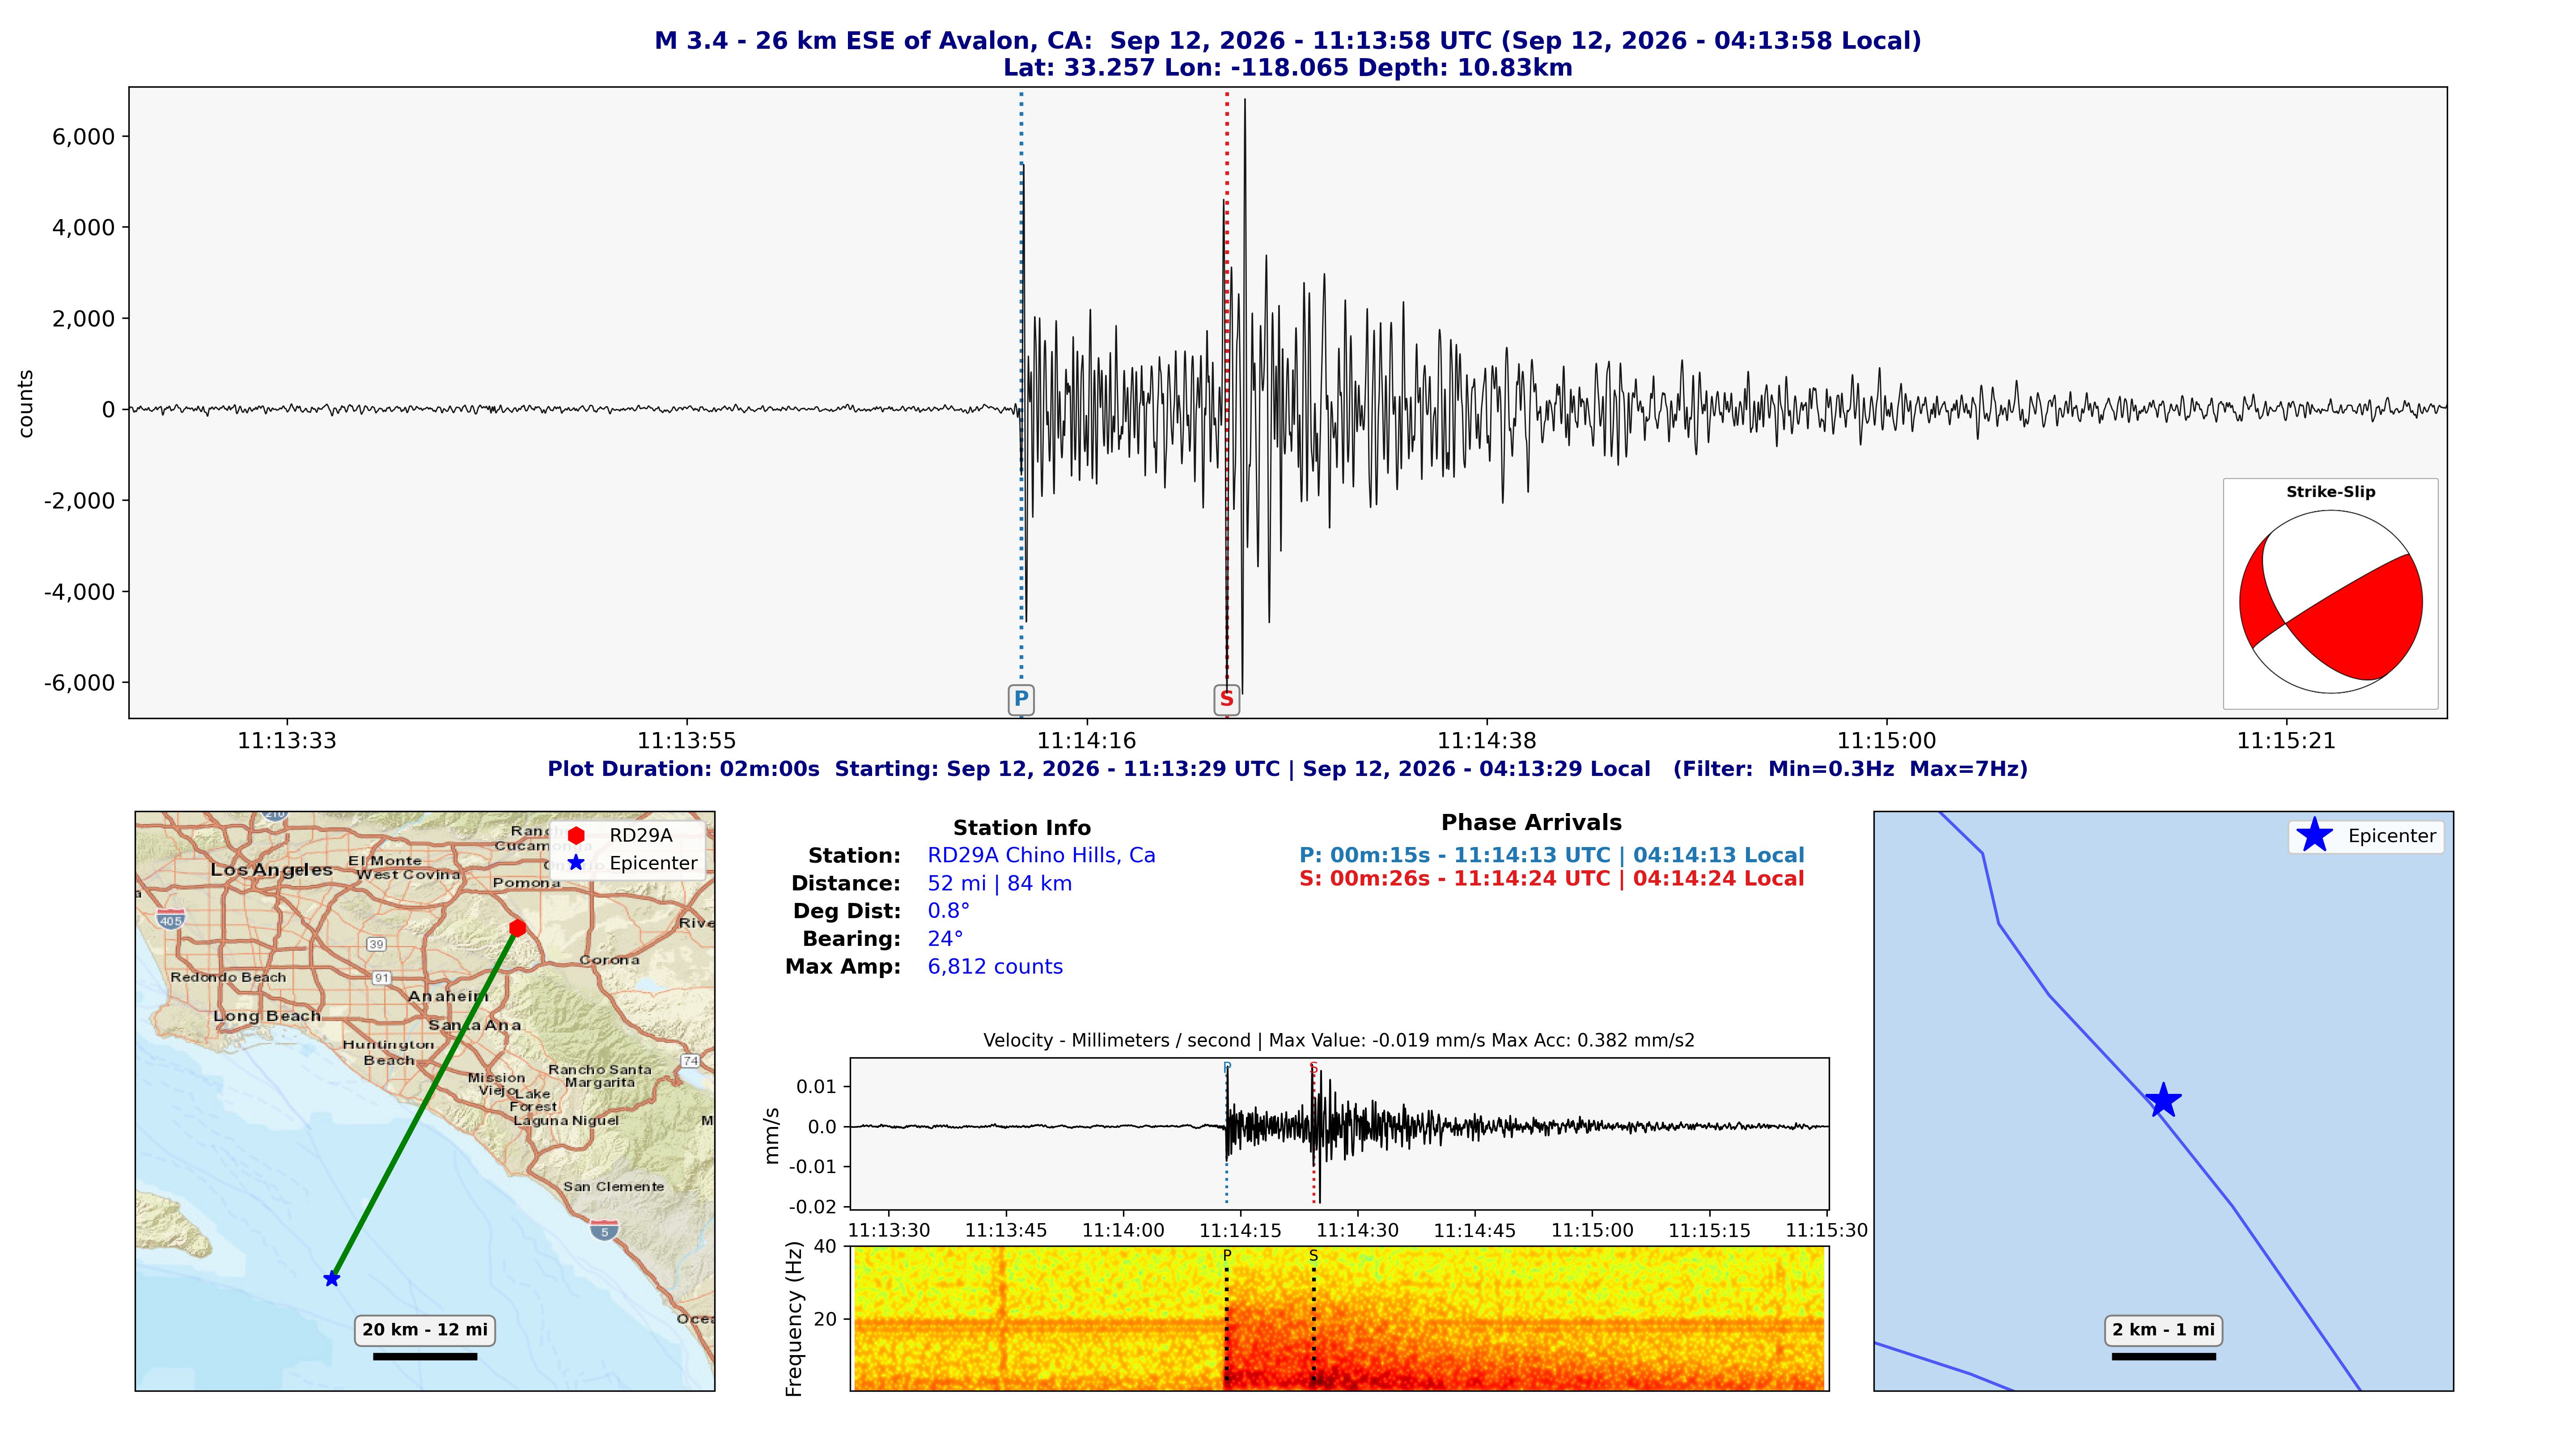This screenshot has width=2576, height=1449.
Task: Click the Interstate 405 shield on the map
Action: point(171,919)
